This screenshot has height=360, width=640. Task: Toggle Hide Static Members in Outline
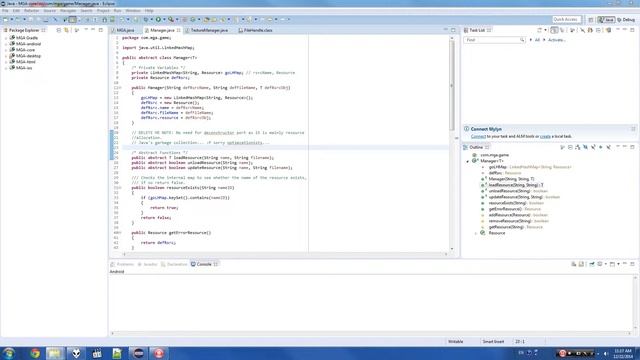pos(593,147)
